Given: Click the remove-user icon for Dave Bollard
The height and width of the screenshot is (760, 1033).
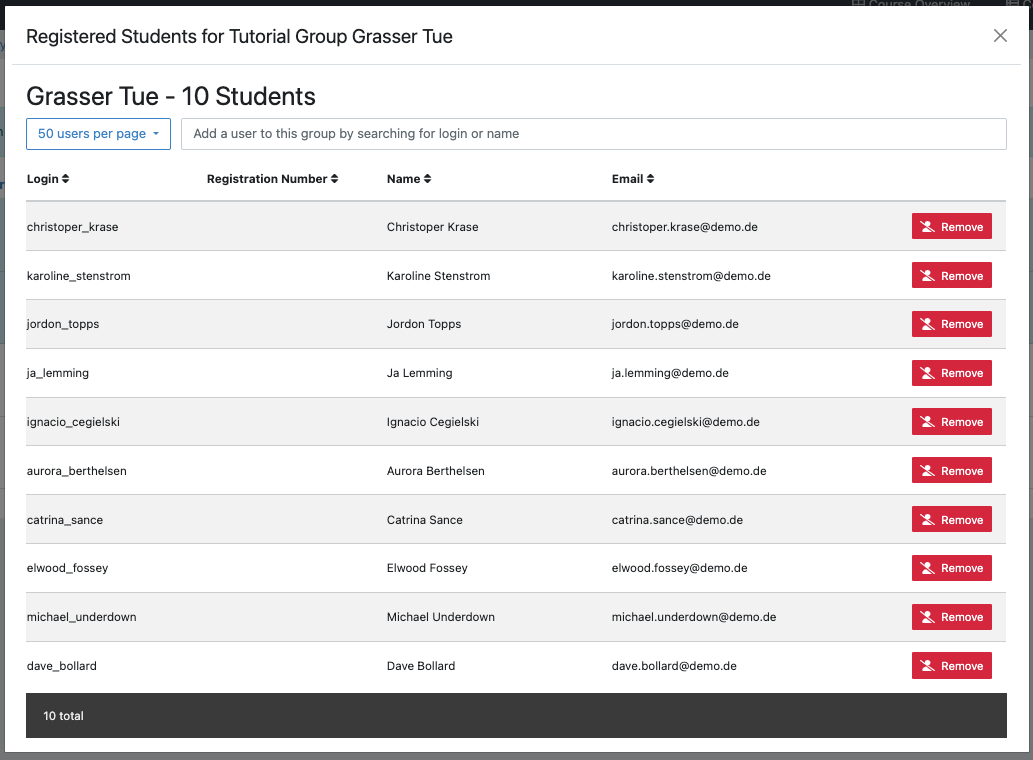Looking at the screenshot, I should [x=928, y=666].
